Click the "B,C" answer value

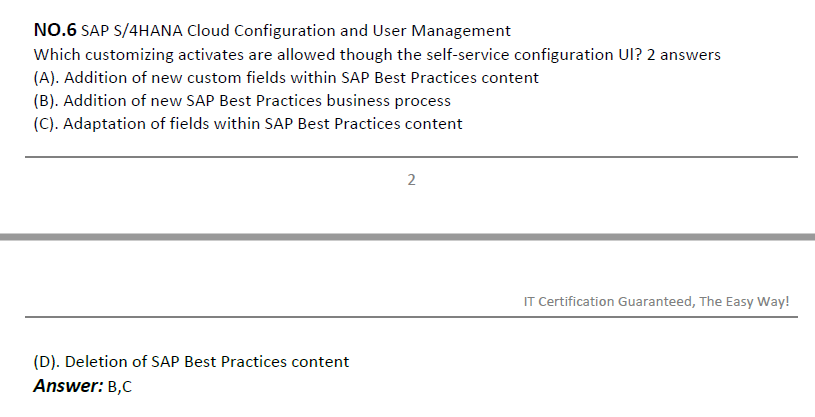point(119,386)
